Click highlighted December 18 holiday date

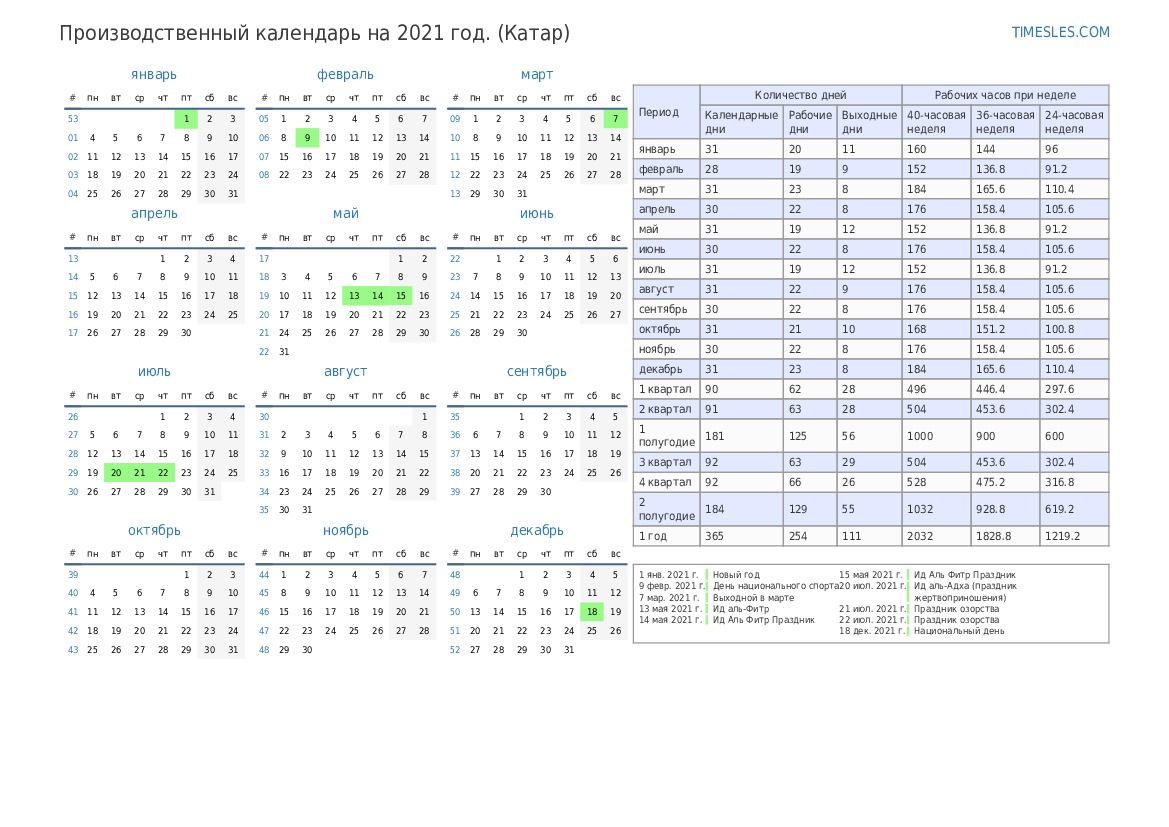592,611
